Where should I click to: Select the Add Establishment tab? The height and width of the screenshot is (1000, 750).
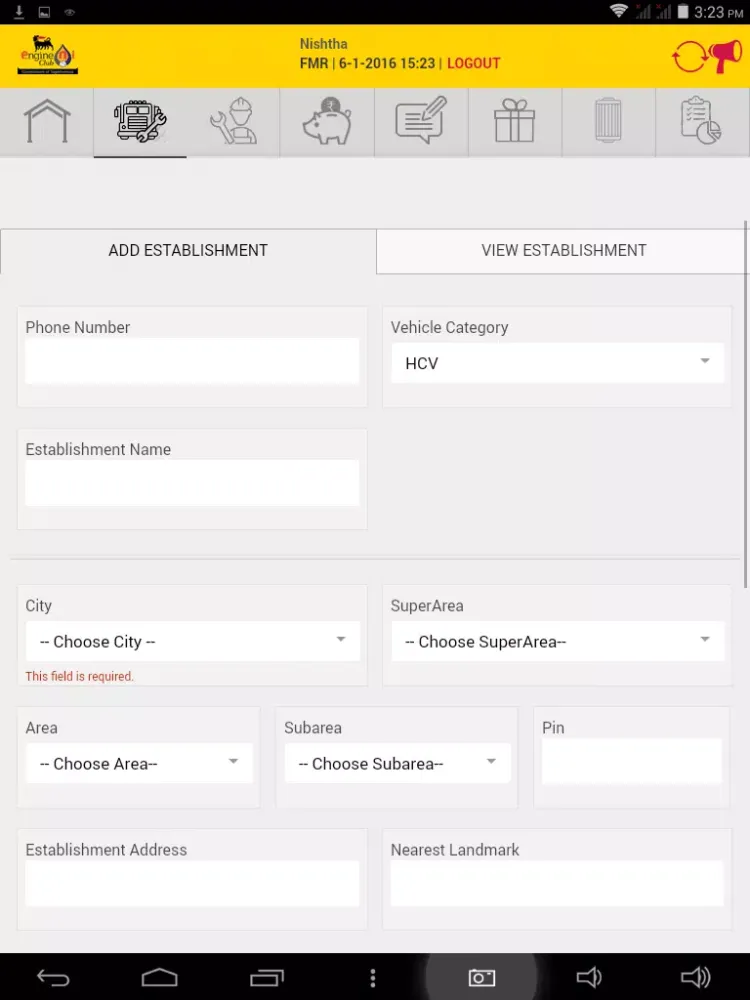(x=188, y=250)
